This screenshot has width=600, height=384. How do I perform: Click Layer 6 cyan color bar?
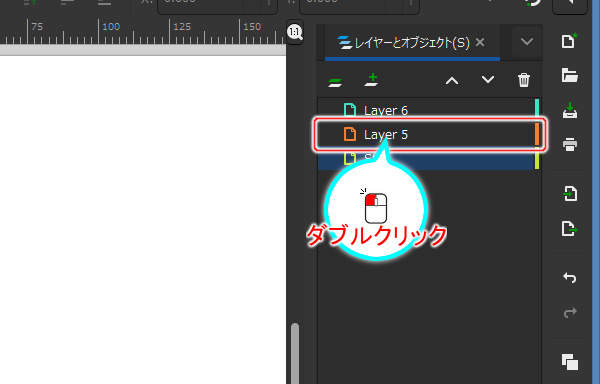pyautogui.click(x=537, y=108)
